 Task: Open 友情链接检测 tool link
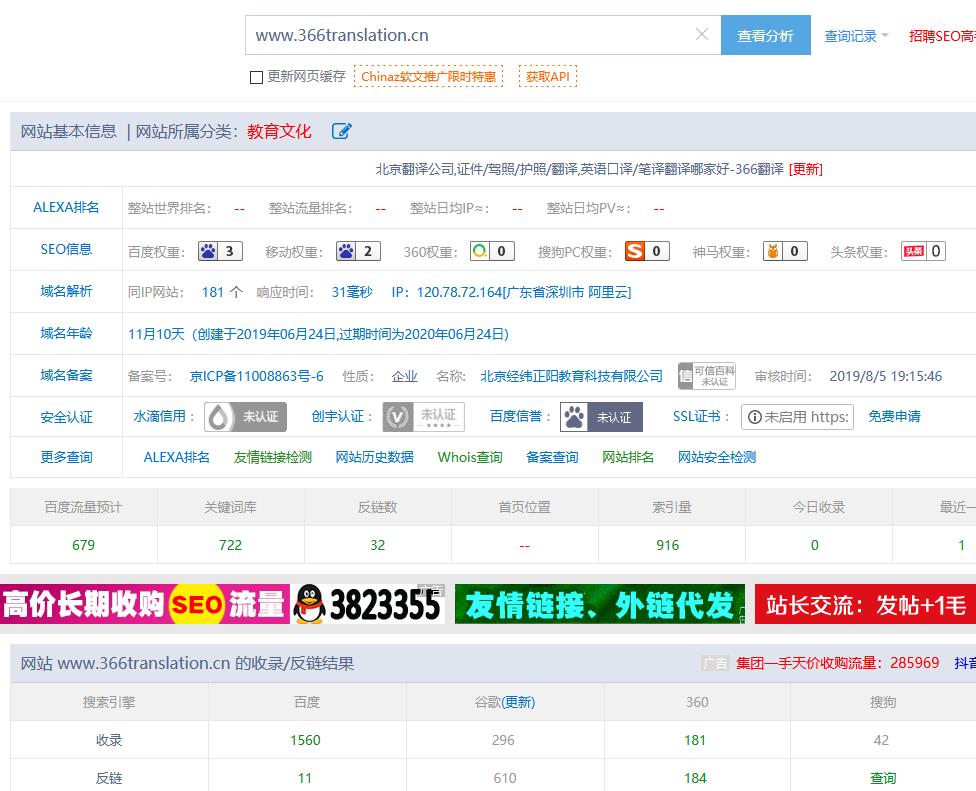pyautogui.click(x=273, y=457)
